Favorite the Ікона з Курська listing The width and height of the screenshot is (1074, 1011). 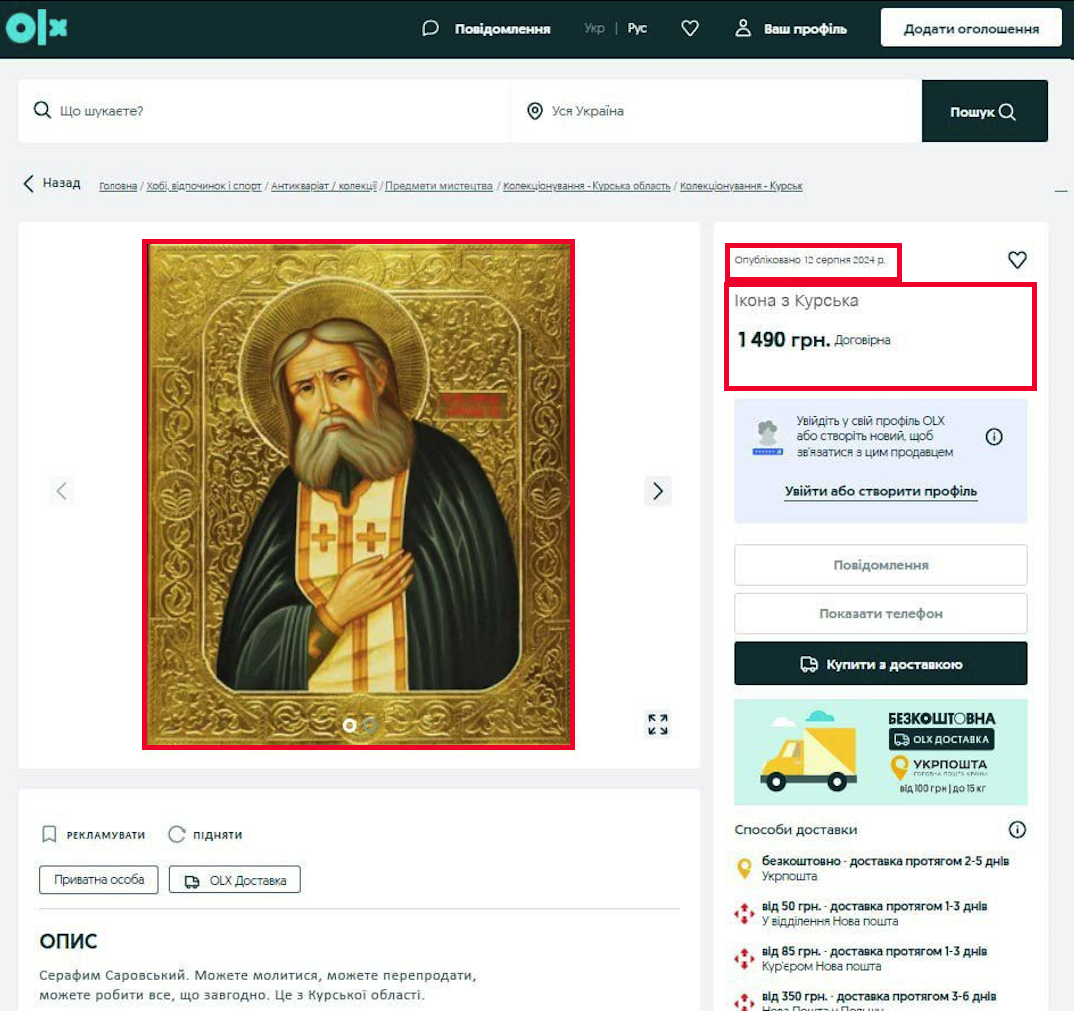point(1017,259)
